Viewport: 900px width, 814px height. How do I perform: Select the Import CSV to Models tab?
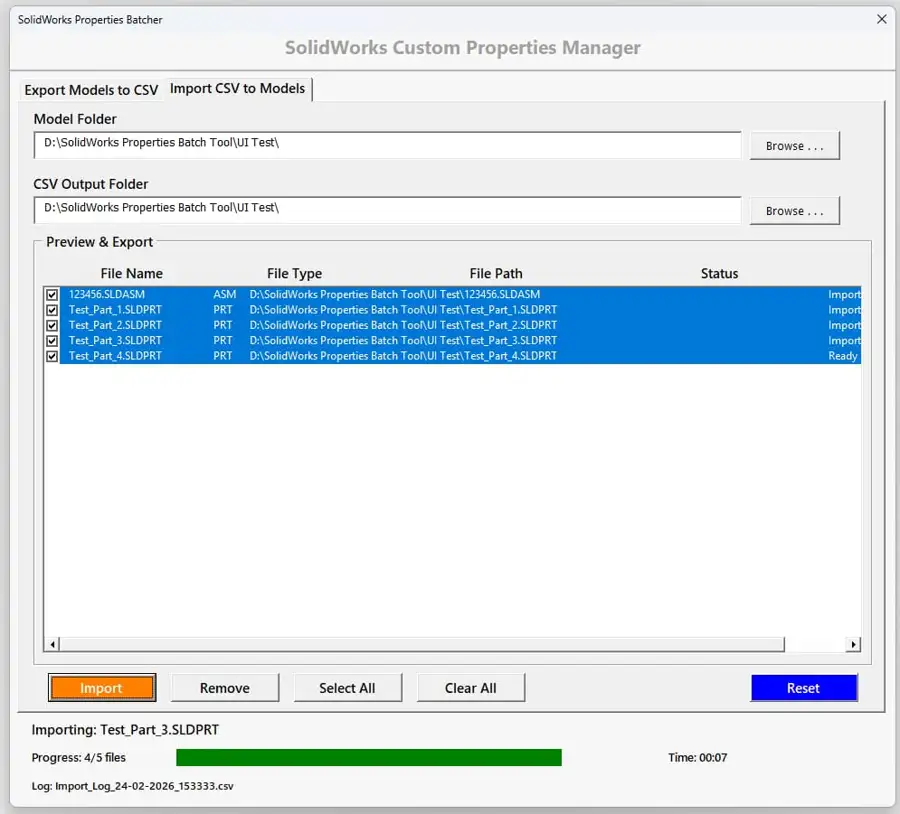(x=238, y=89)
